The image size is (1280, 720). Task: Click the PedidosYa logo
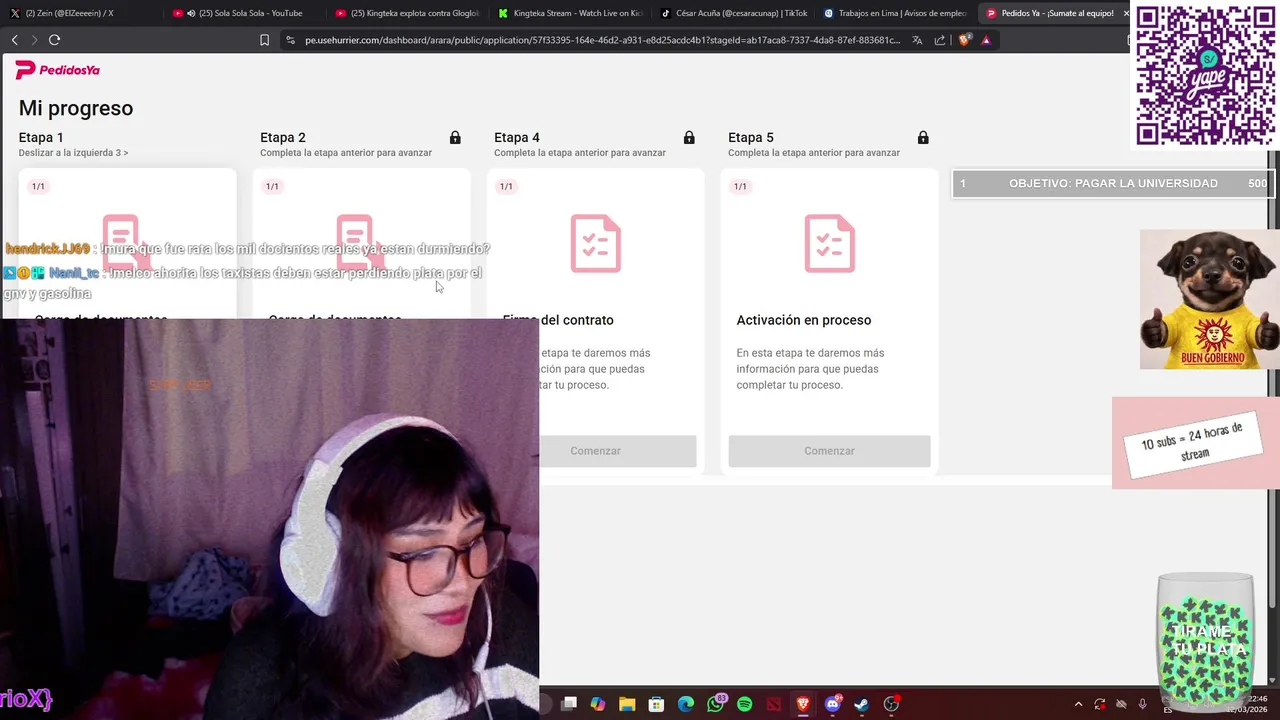[x=57, y=70]
